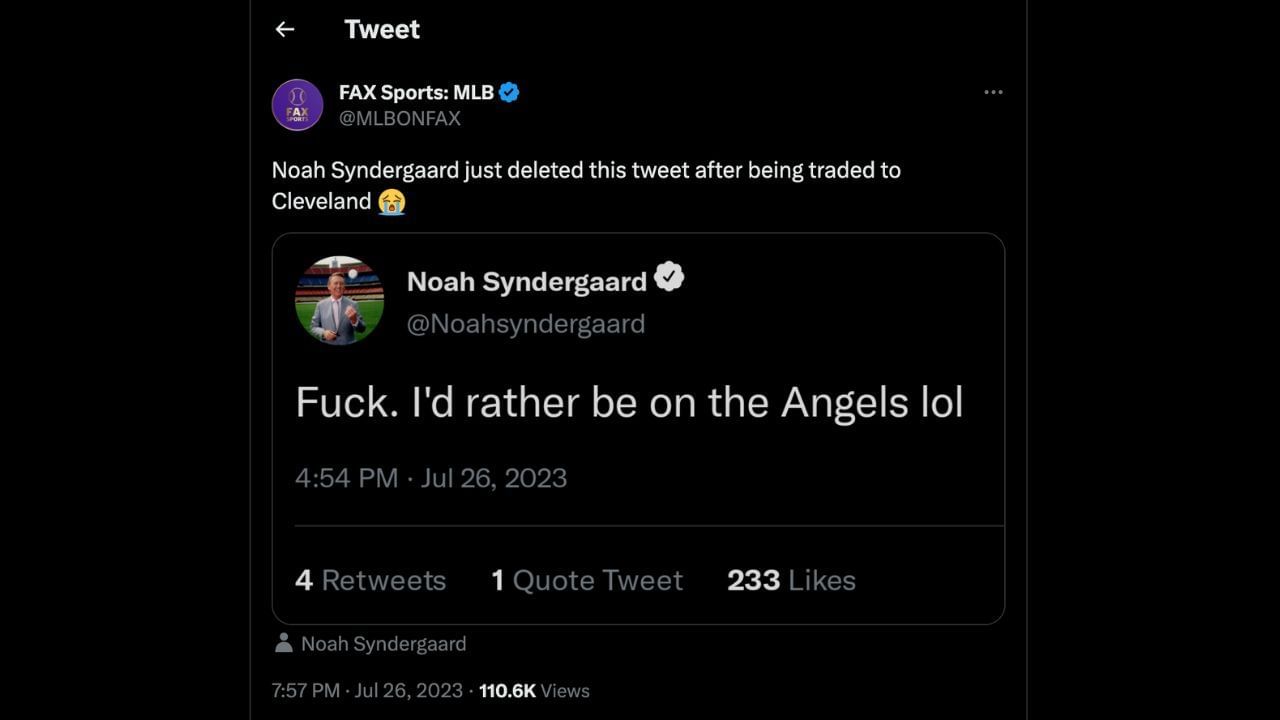The height and width of the screenshot is (720, 1280).
Task: Click the tagged Noah Syndergaard label
Action: tap(383, 644)
